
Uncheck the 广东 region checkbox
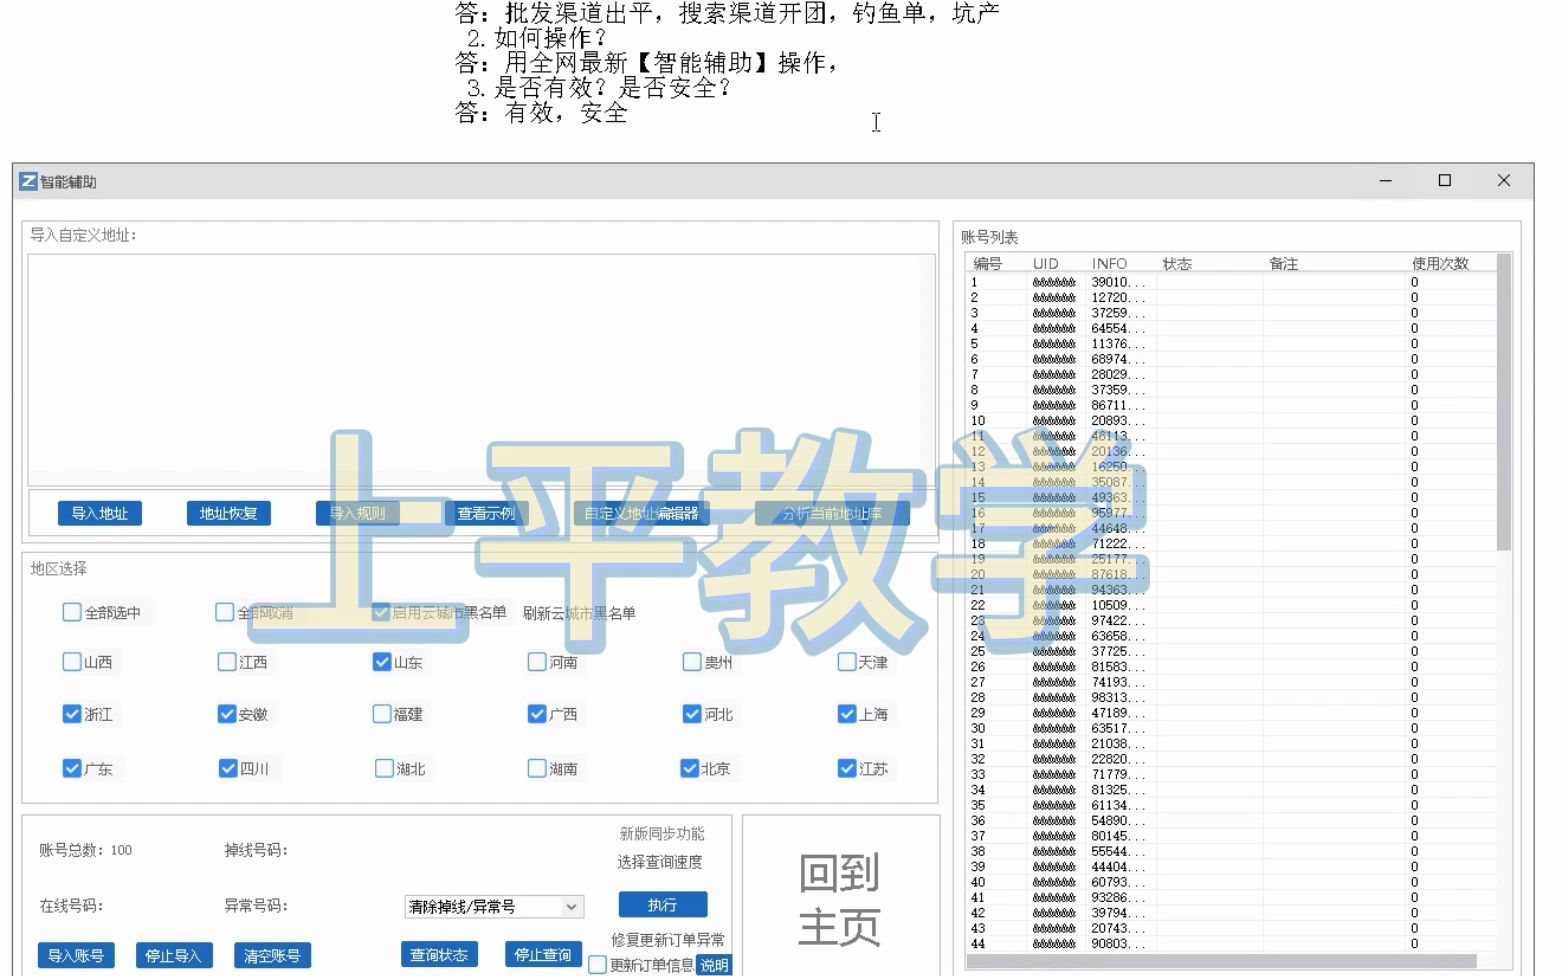point(72,768)
